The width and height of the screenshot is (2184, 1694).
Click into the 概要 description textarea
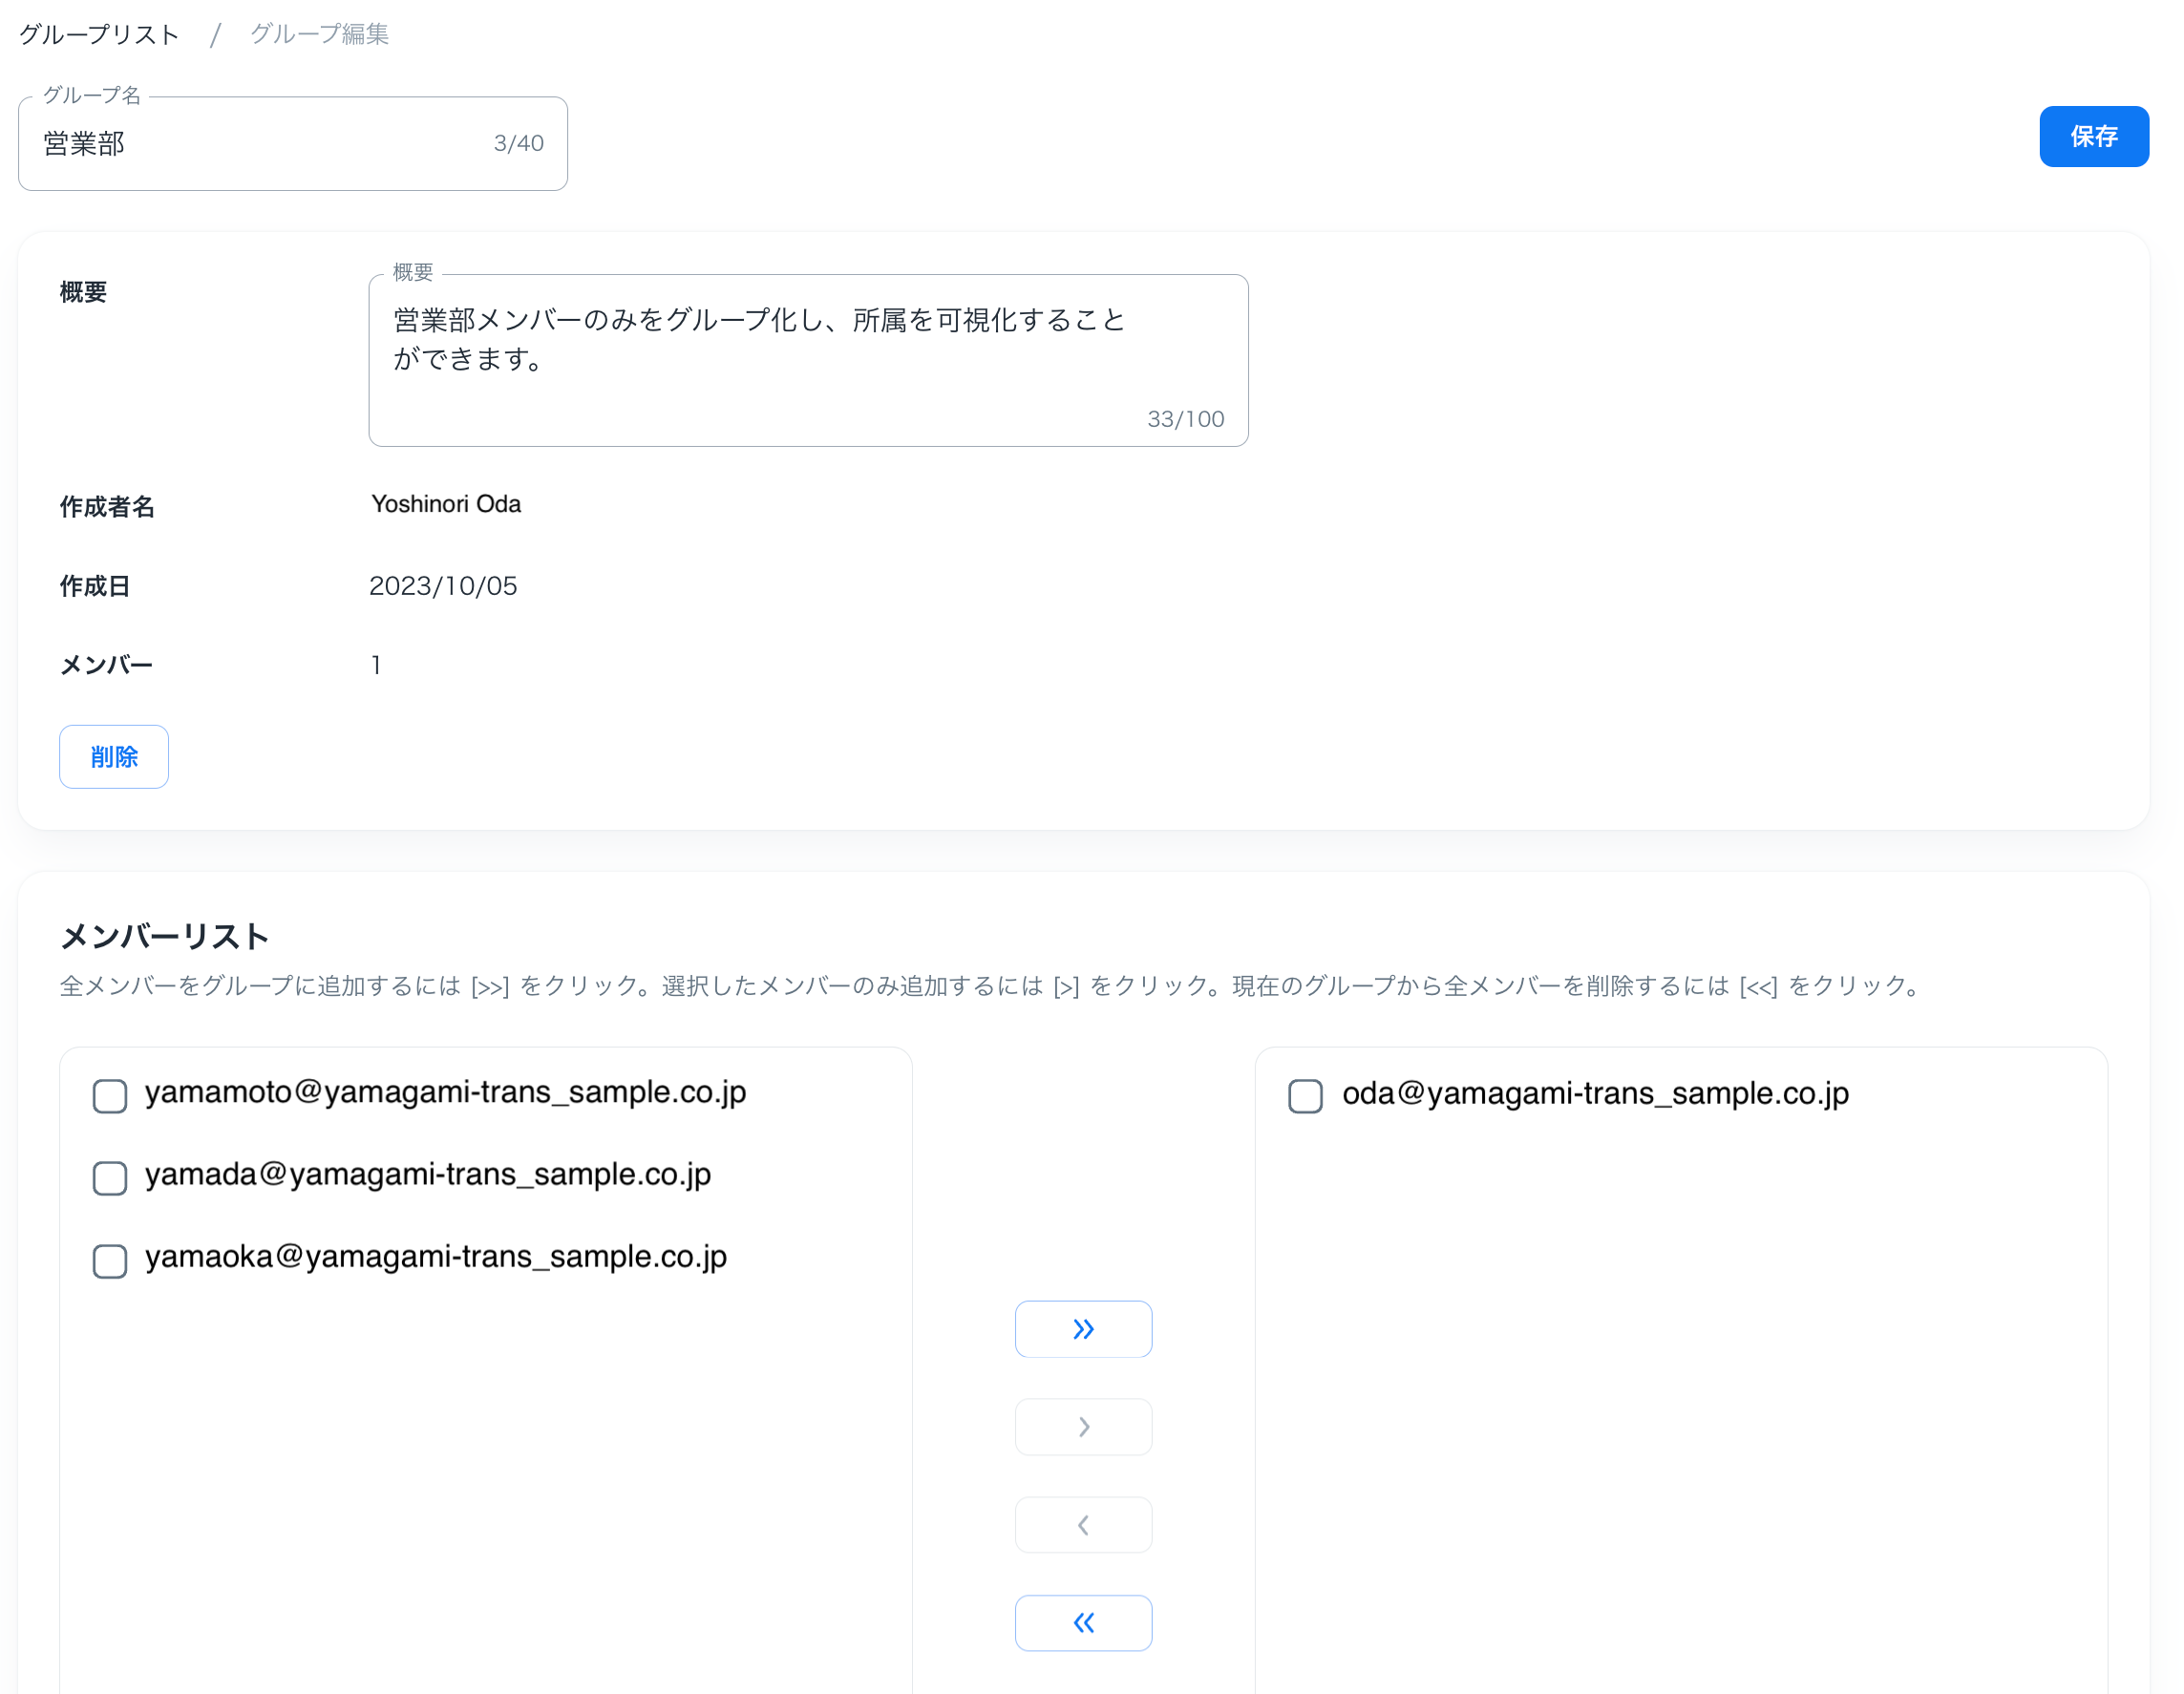(807, 360)
